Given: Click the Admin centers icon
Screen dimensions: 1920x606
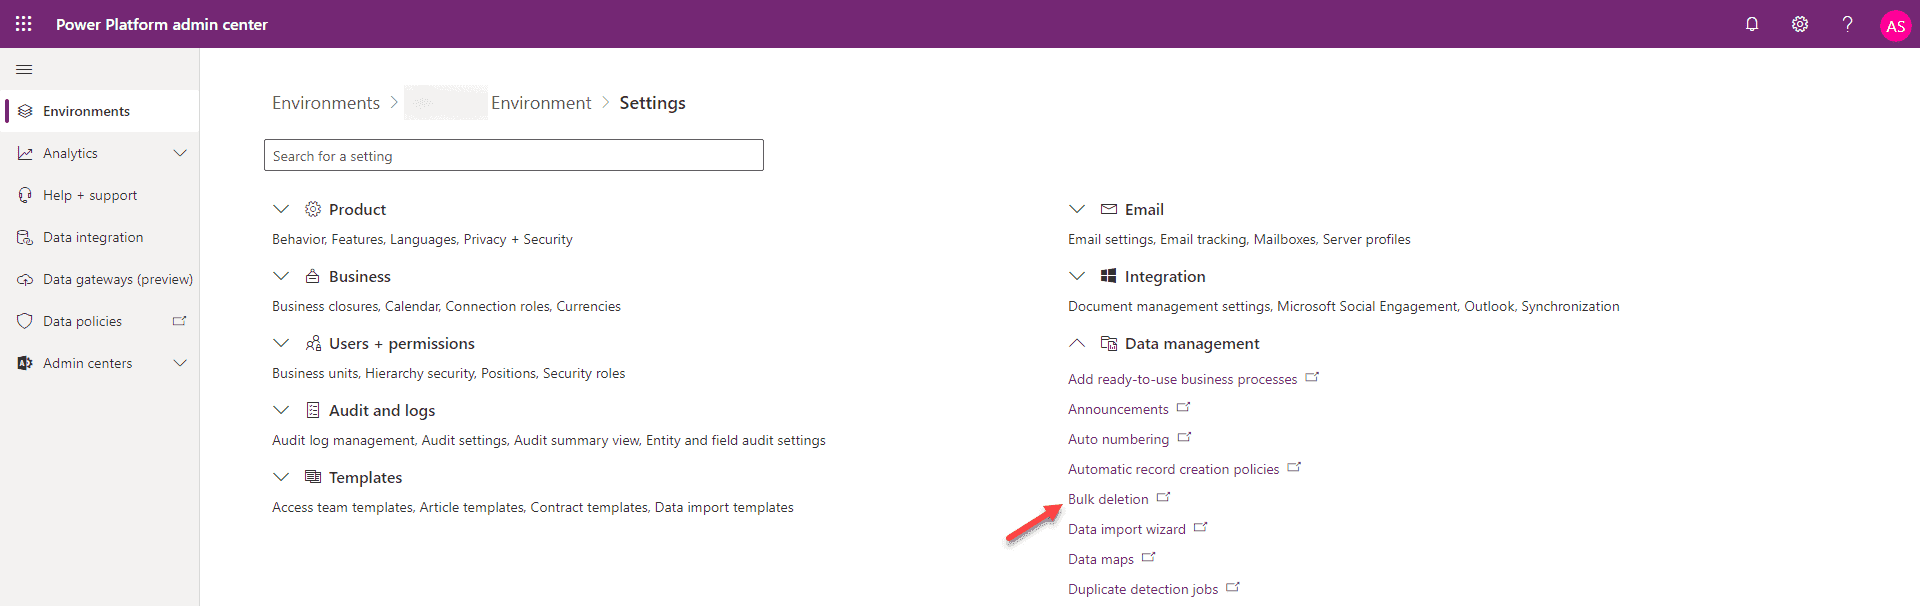Looking at the screenshot, I should [25, 363].
